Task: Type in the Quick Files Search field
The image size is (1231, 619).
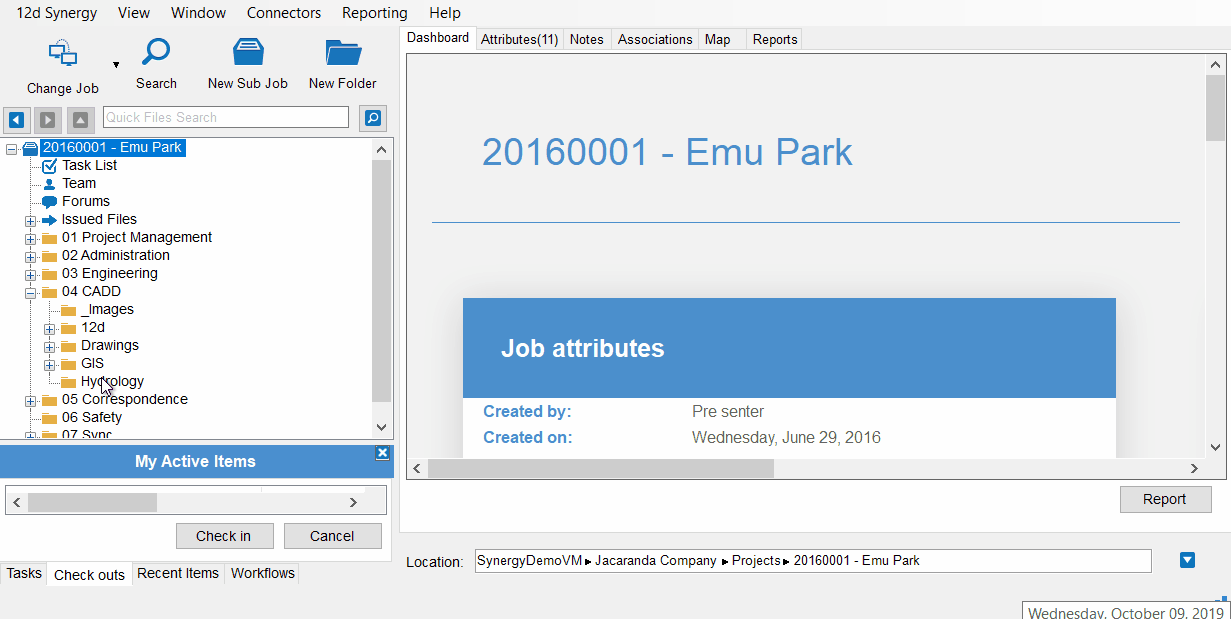Action: [225, 118]
